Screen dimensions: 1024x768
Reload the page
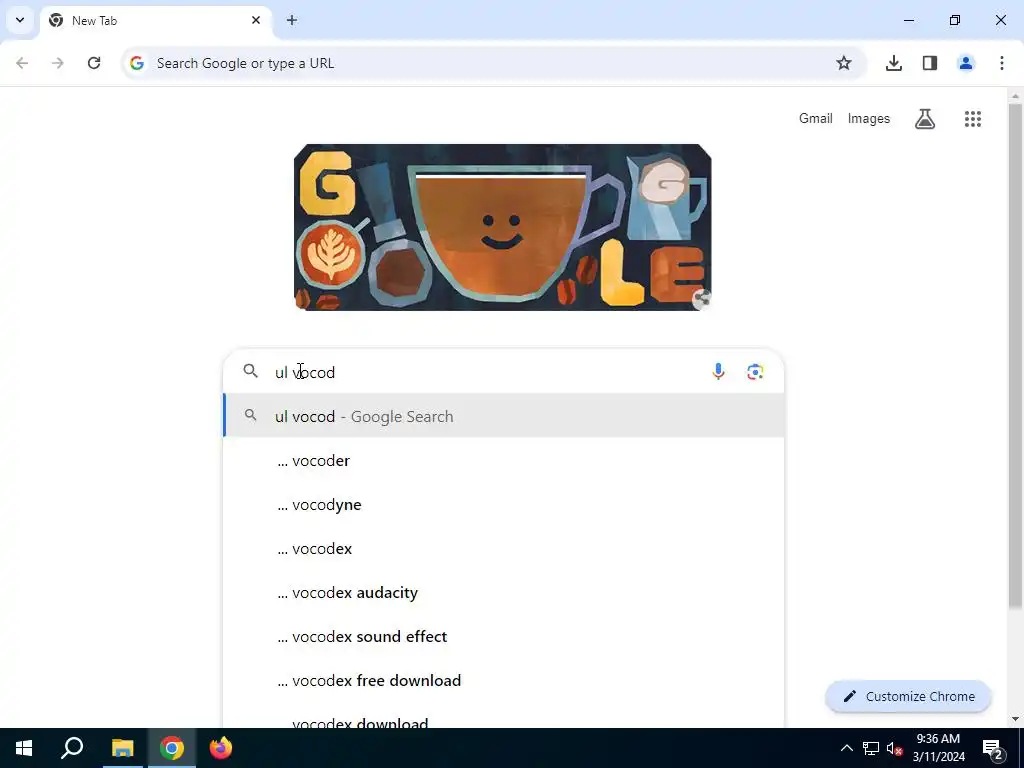[94, 63]
